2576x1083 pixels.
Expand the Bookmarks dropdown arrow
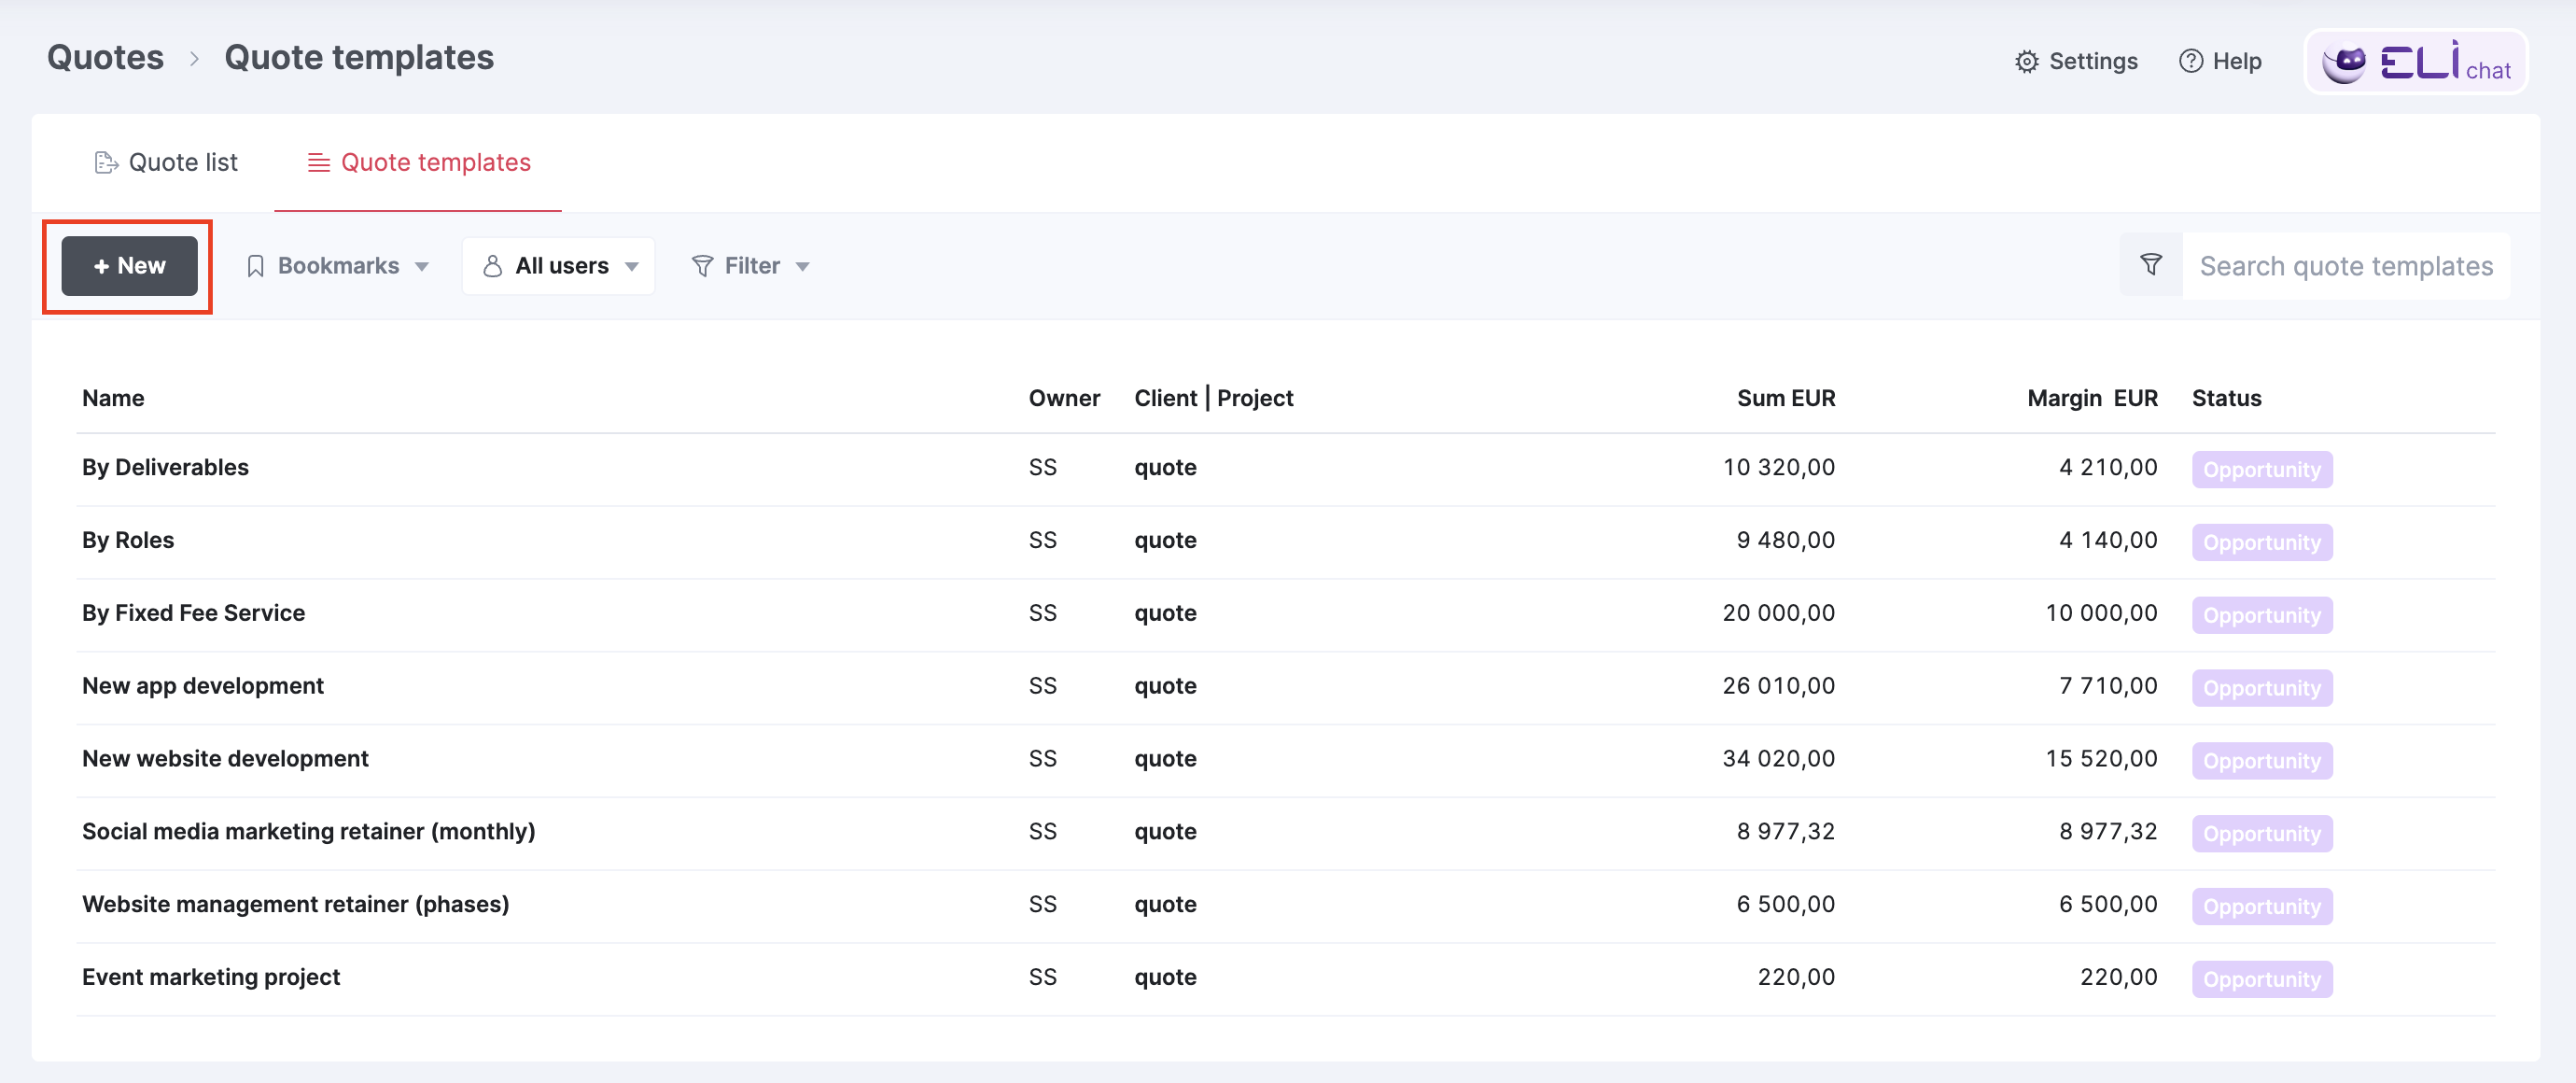click(x=422, y=267)
